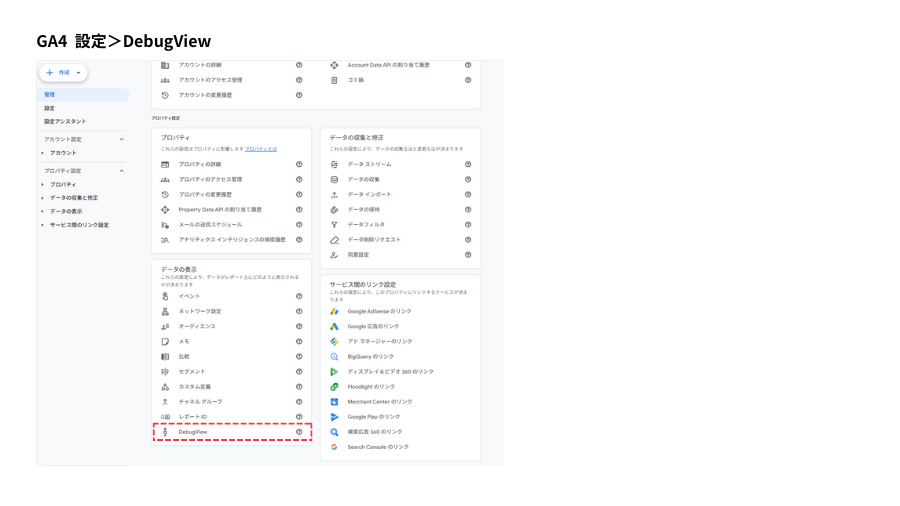
Task: Click help icon beside 同意設定
Action: [468, 255]
